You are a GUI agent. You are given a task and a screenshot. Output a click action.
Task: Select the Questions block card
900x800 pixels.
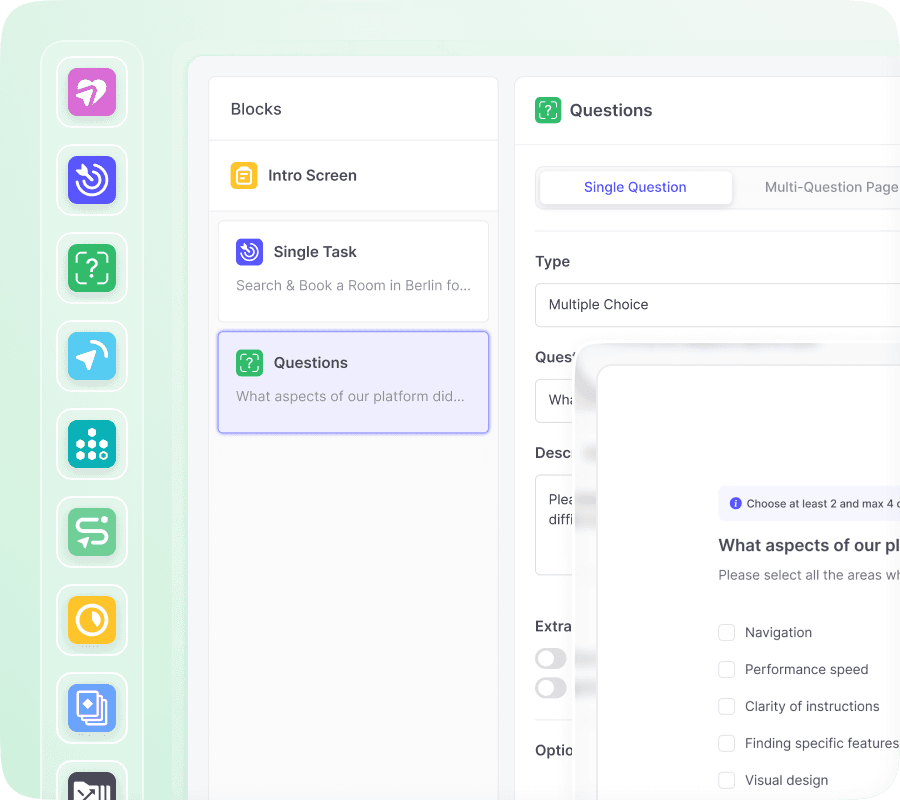354,382
